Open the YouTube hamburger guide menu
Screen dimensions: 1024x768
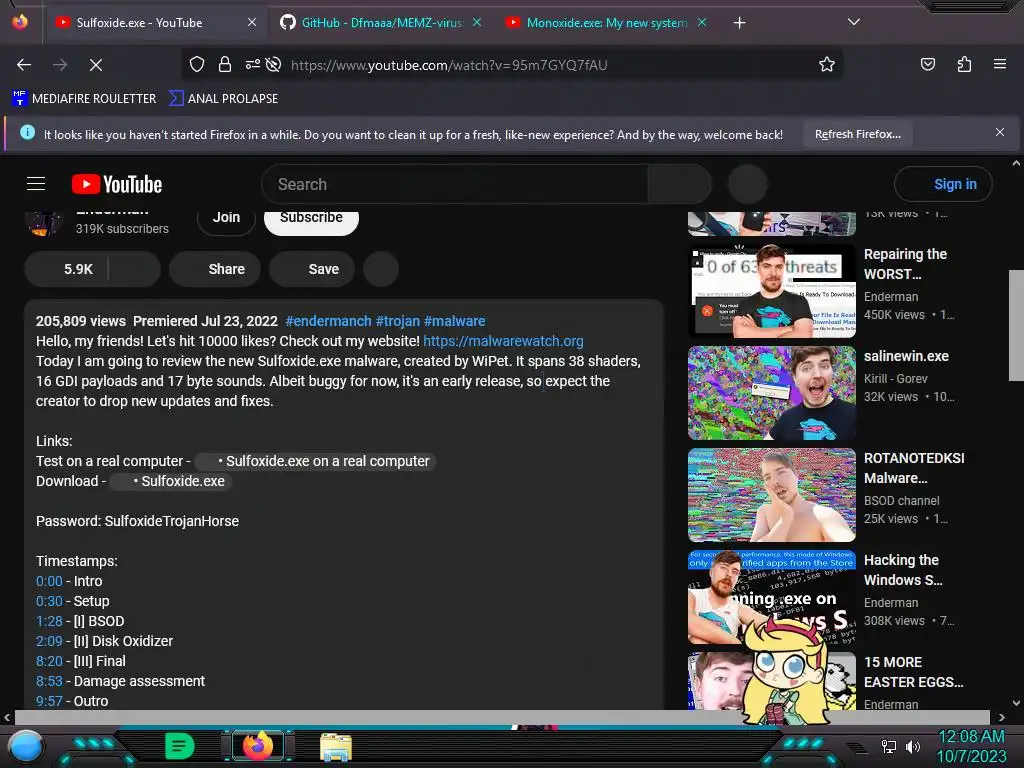coord(36,184)
